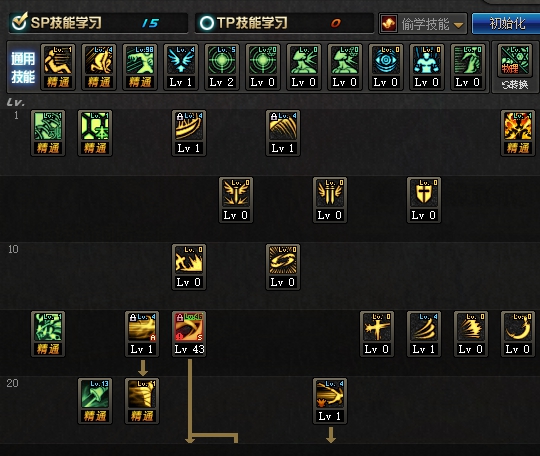The image size is (540, 456).
Task: Select the blue winged skill icon Lv 1
Action: 181,67
